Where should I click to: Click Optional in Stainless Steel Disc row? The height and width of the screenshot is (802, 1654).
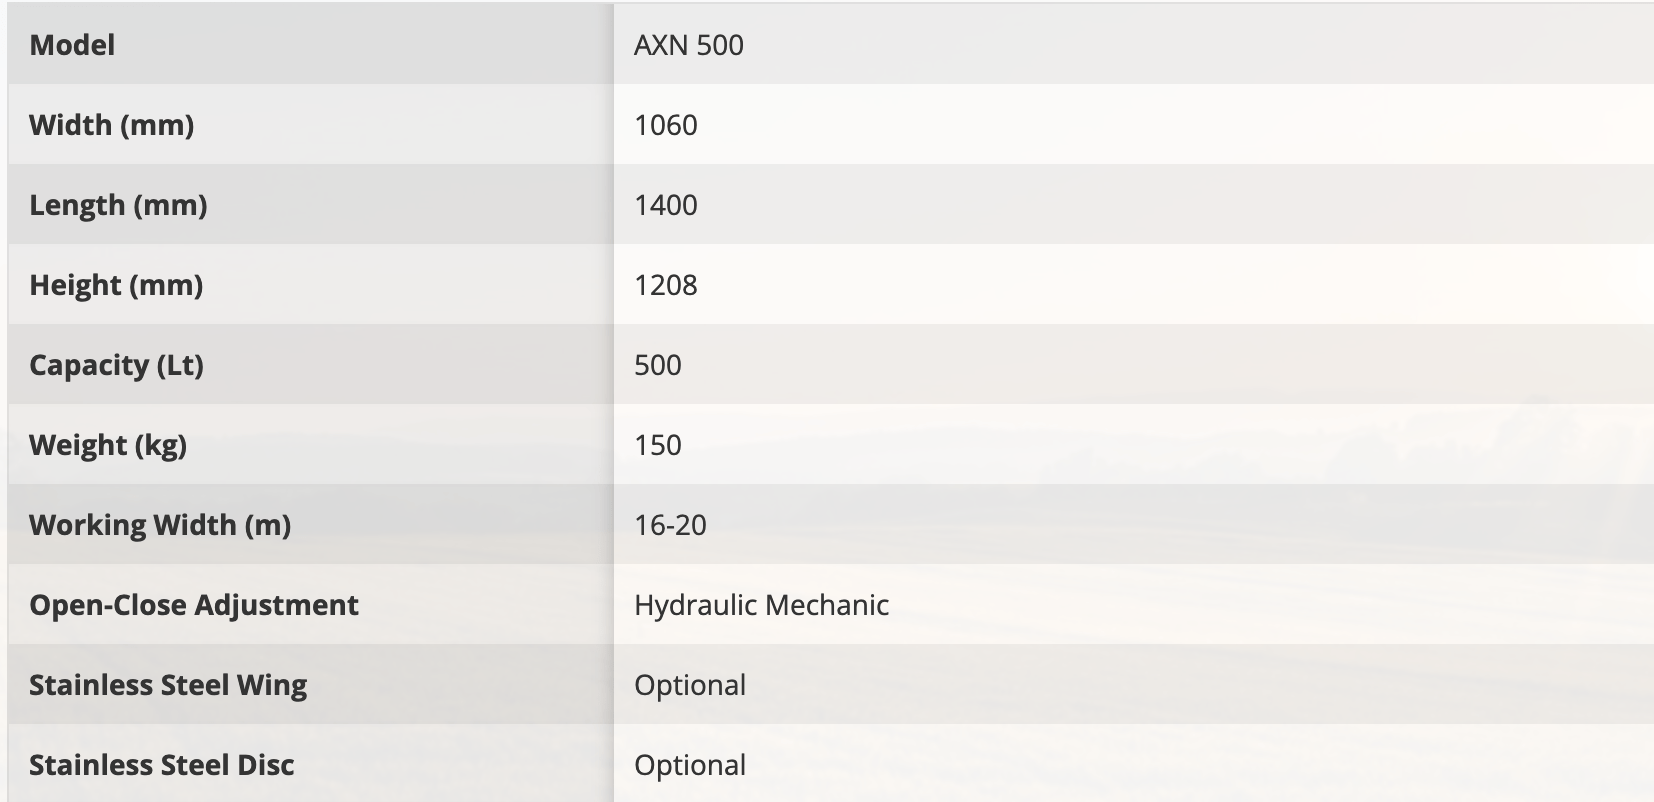(x=690, y=765)
